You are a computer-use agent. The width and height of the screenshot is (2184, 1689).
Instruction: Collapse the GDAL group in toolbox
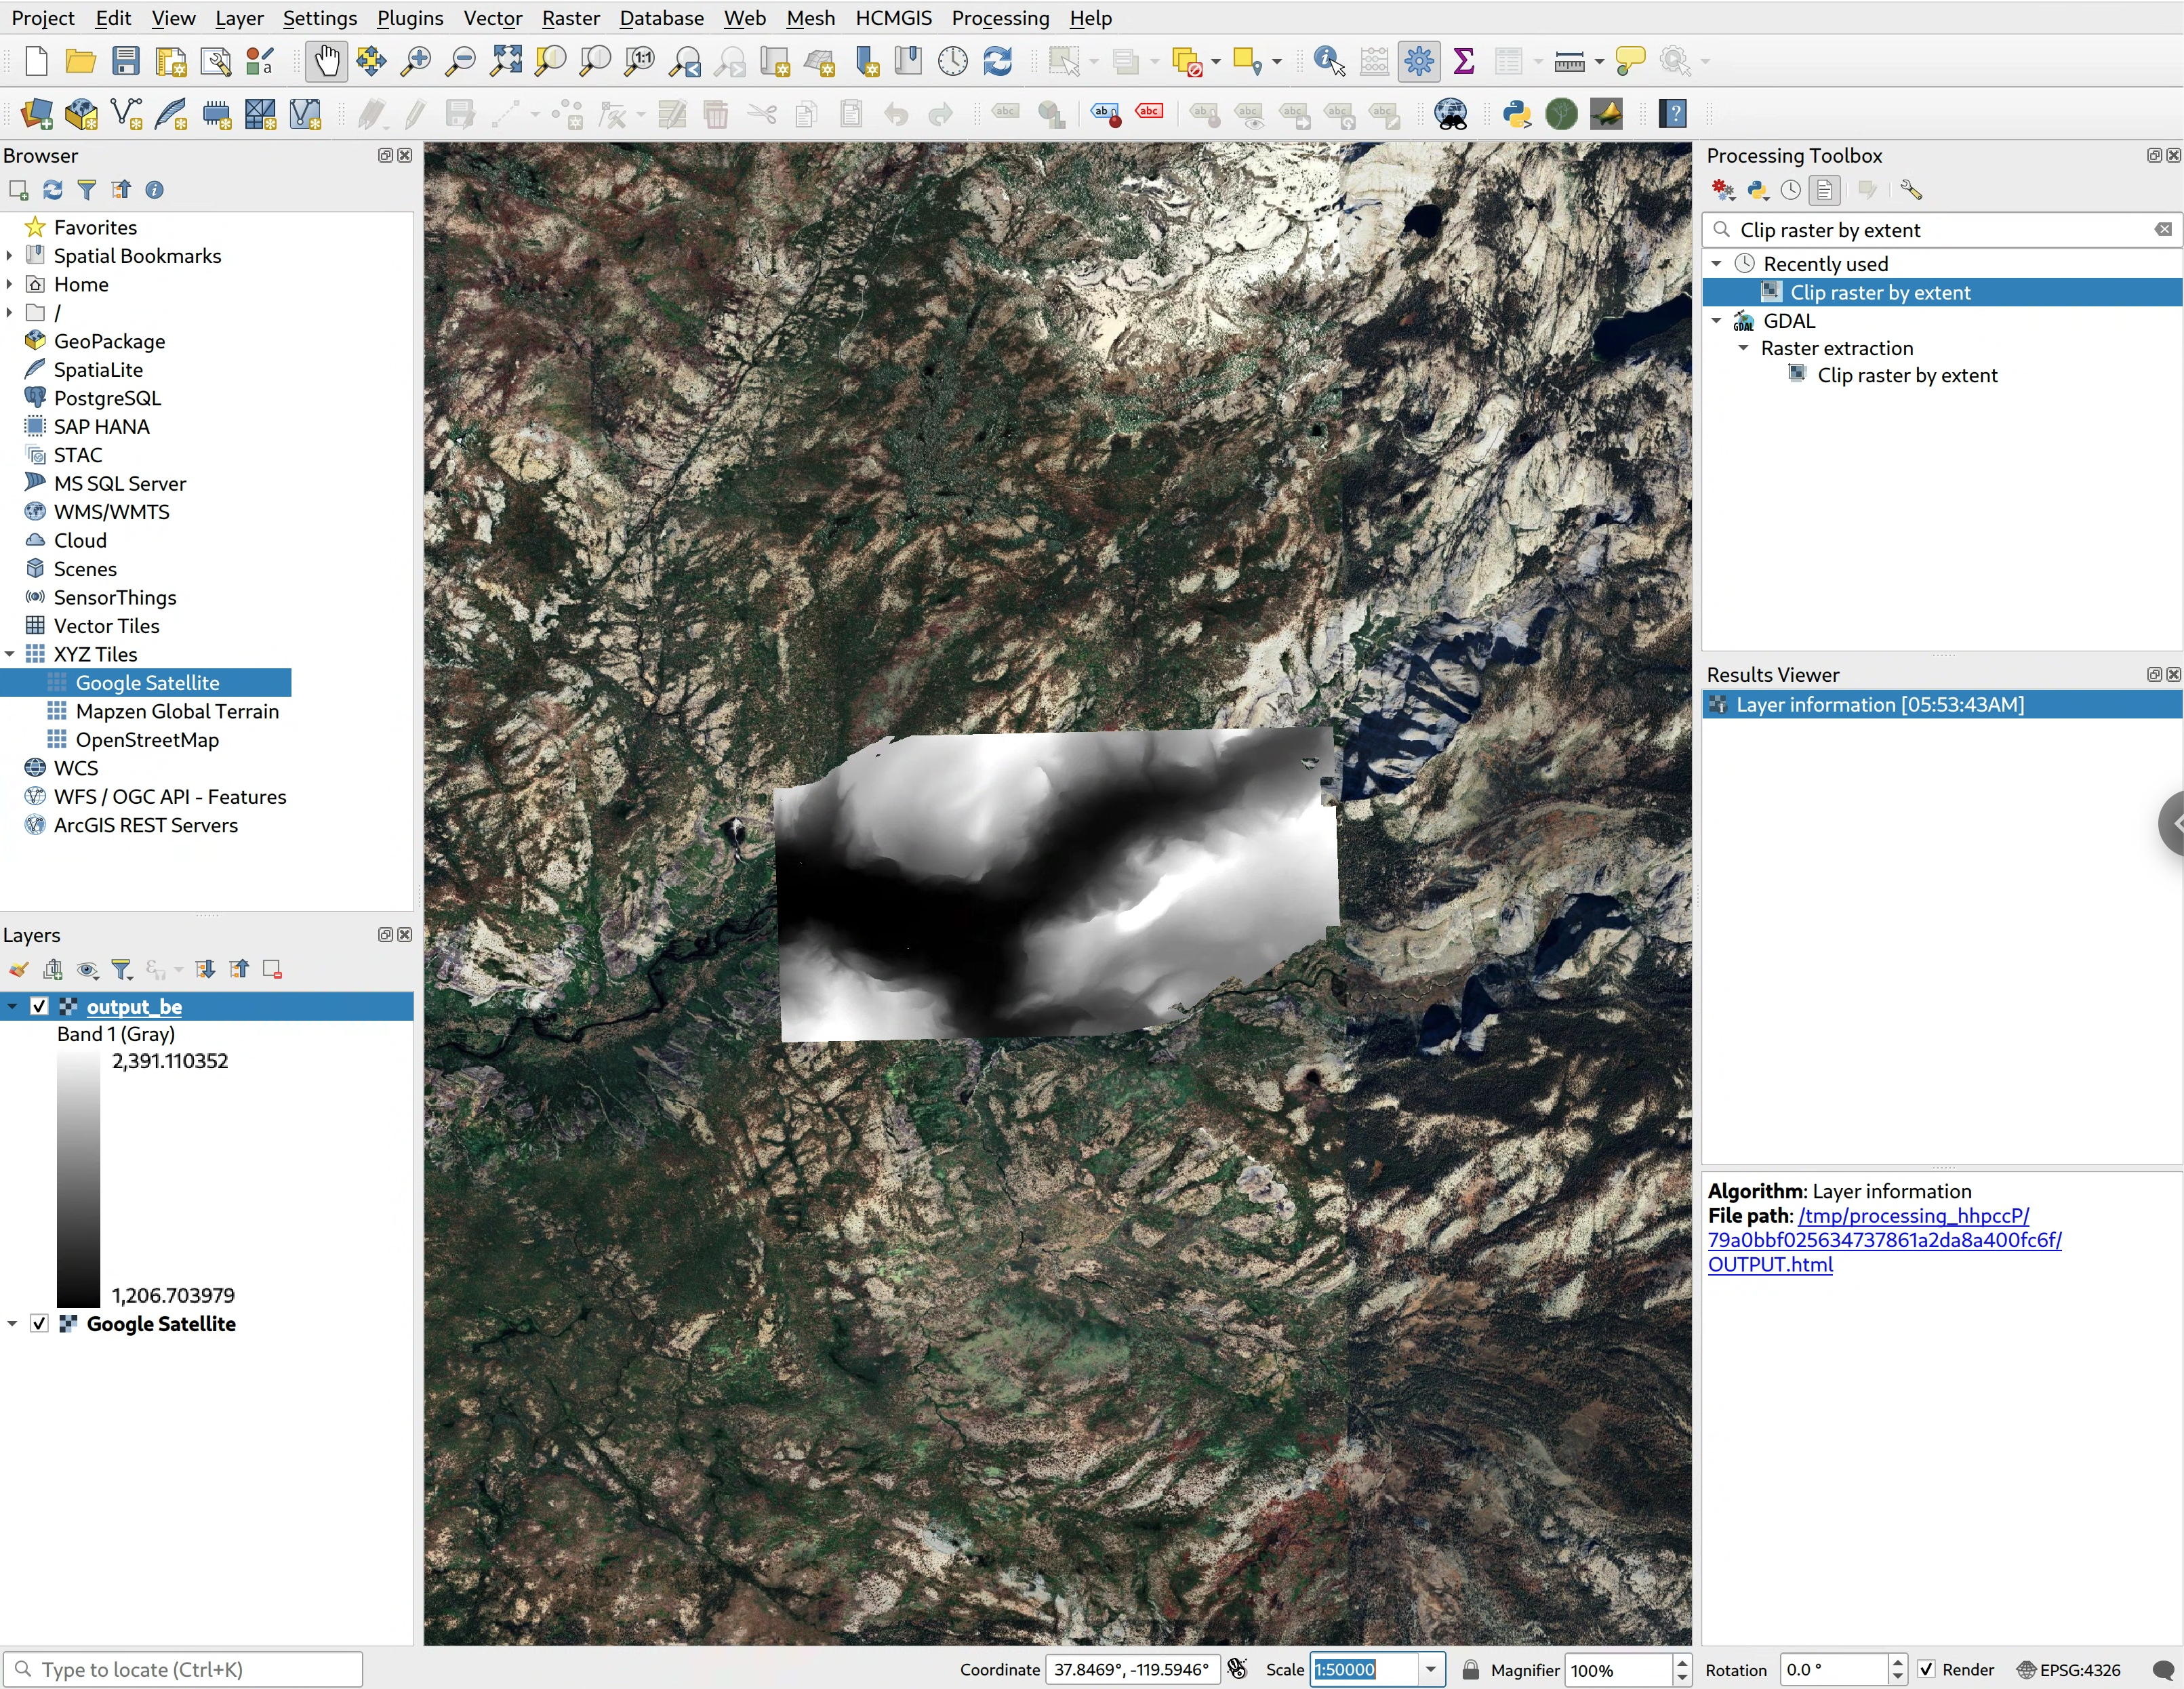click(1717, 321)
